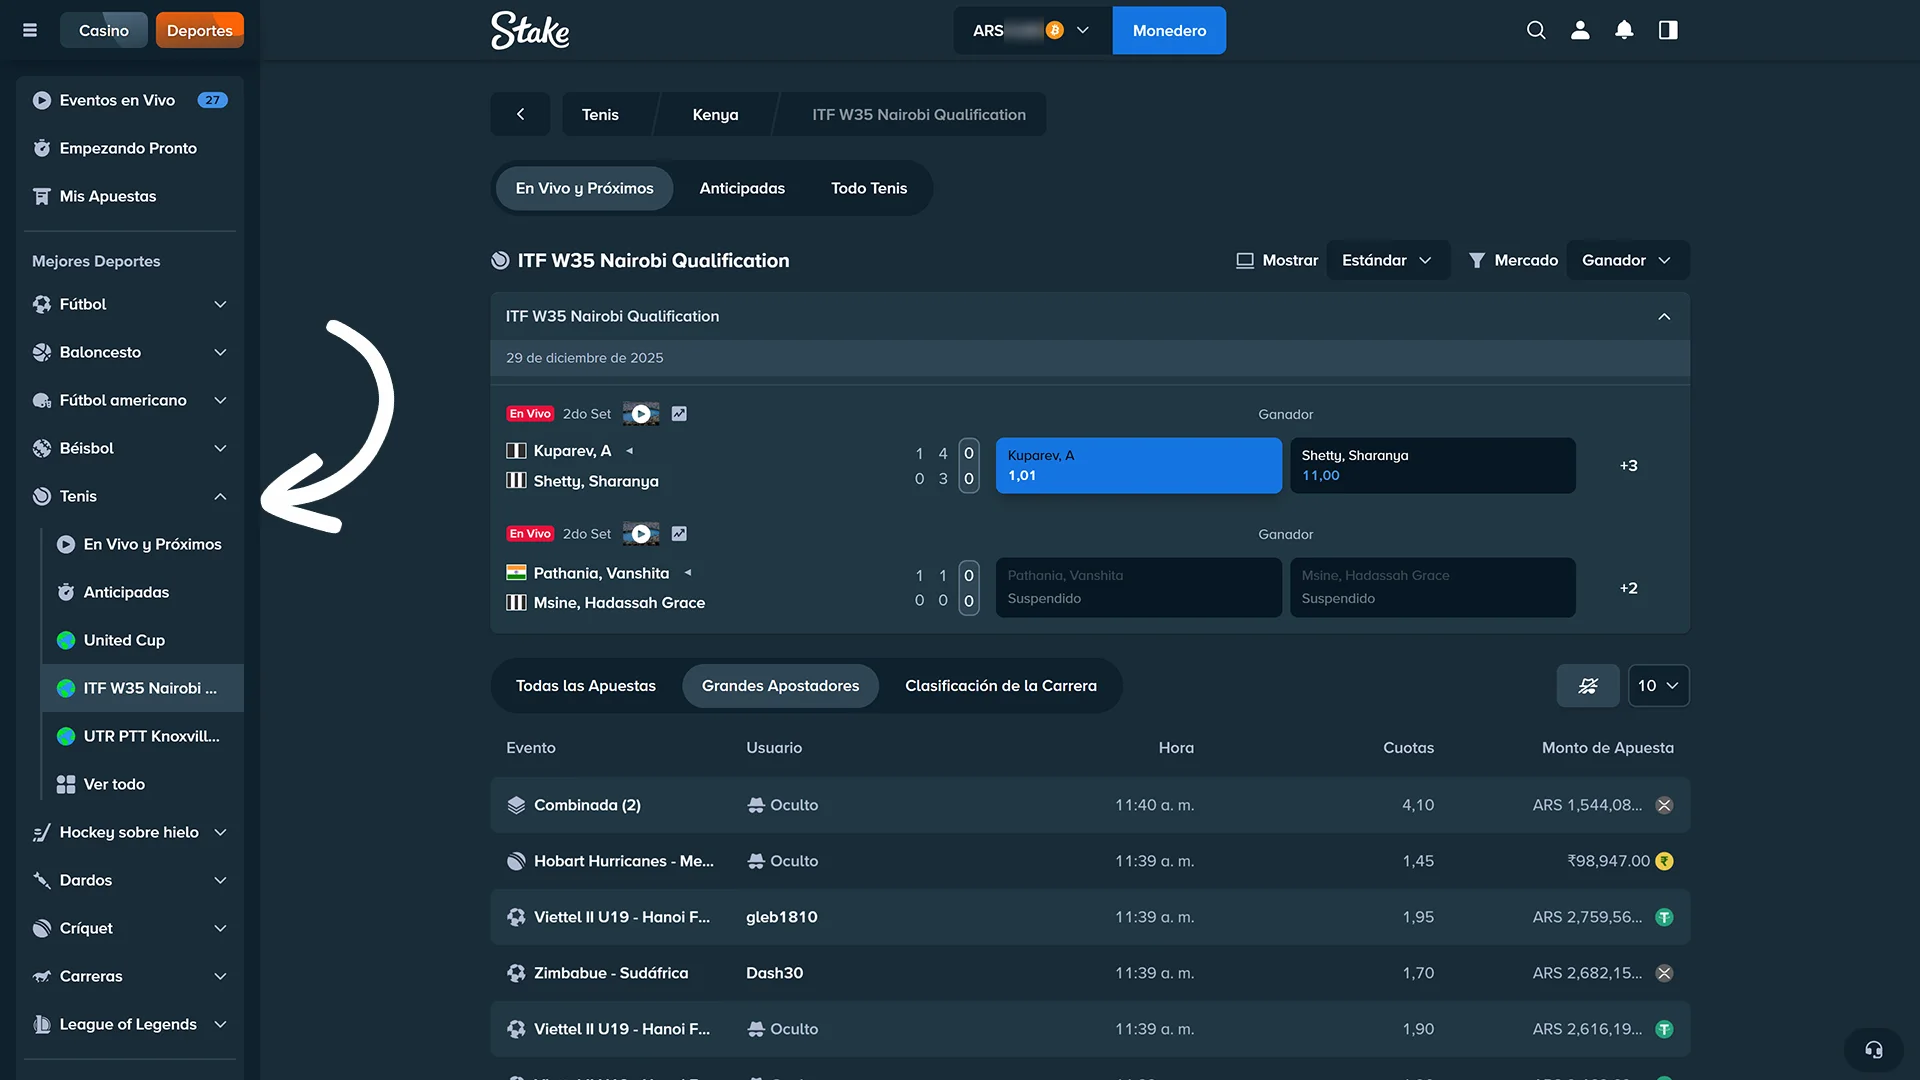The width and height of the screenshot is (1920, 1080).
Task: Switch to the Anticipadas tab
Action: coord(741,188)
